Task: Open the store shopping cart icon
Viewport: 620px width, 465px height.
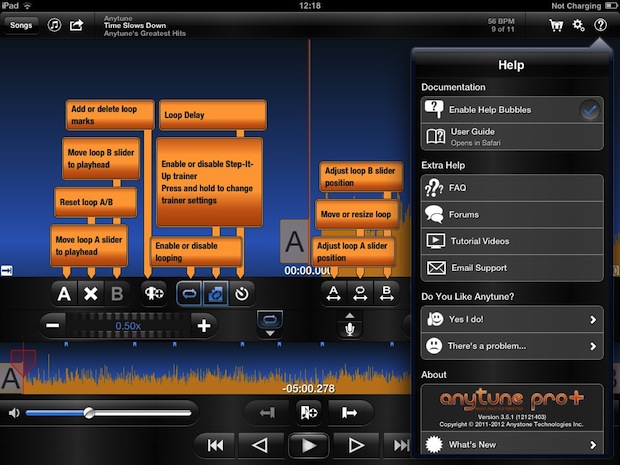Action: click(x=556, y=26)
